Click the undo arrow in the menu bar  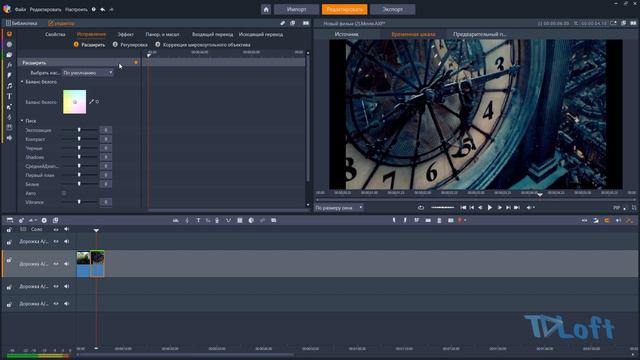coord(102,9)
